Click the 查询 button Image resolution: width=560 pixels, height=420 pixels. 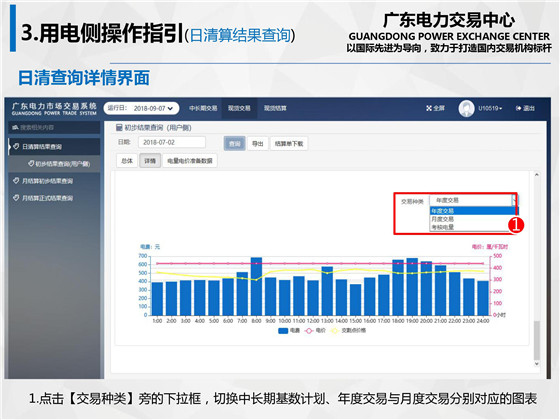coord(234,144)
